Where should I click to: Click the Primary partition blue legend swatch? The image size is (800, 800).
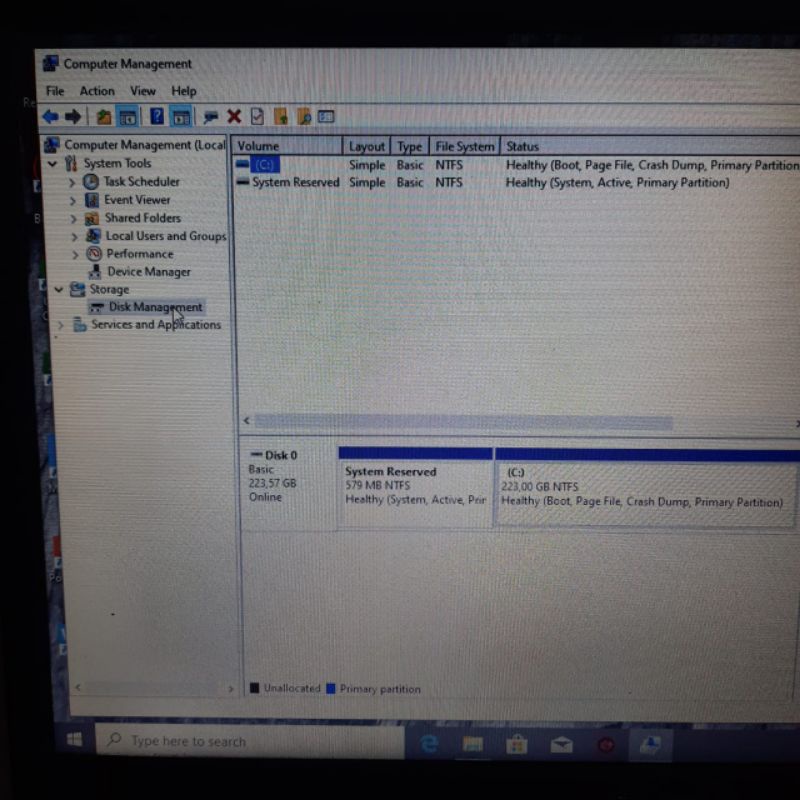(331, 689)
